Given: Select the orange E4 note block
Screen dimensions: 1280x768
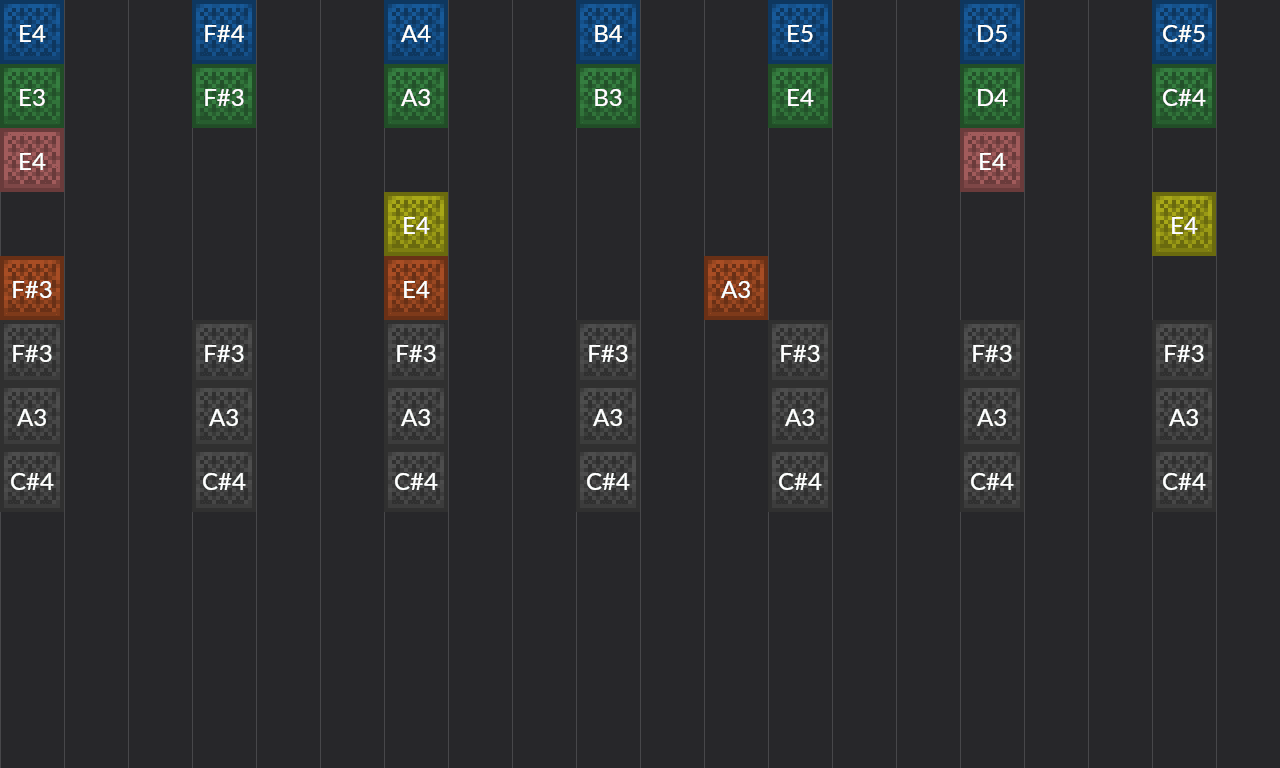Looking at the screenshot, I should coord(416,288).
